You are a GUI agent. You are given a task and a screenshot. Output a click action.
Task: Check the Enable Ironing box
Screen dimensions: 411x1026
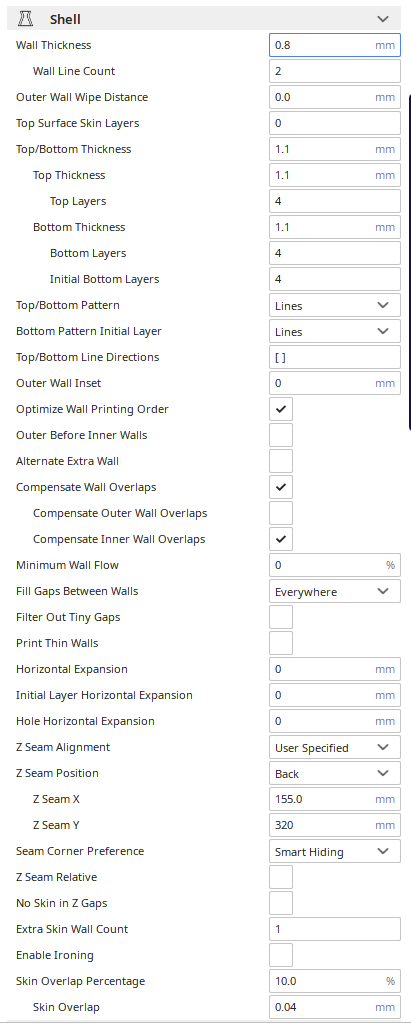point(281,955)
